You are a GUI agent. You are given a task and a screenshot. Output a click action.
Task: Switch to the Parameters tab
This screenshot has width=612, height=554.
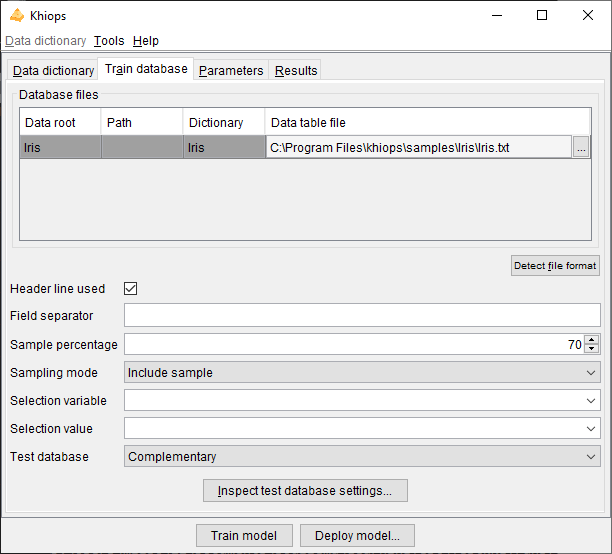(x=231, y=71)
